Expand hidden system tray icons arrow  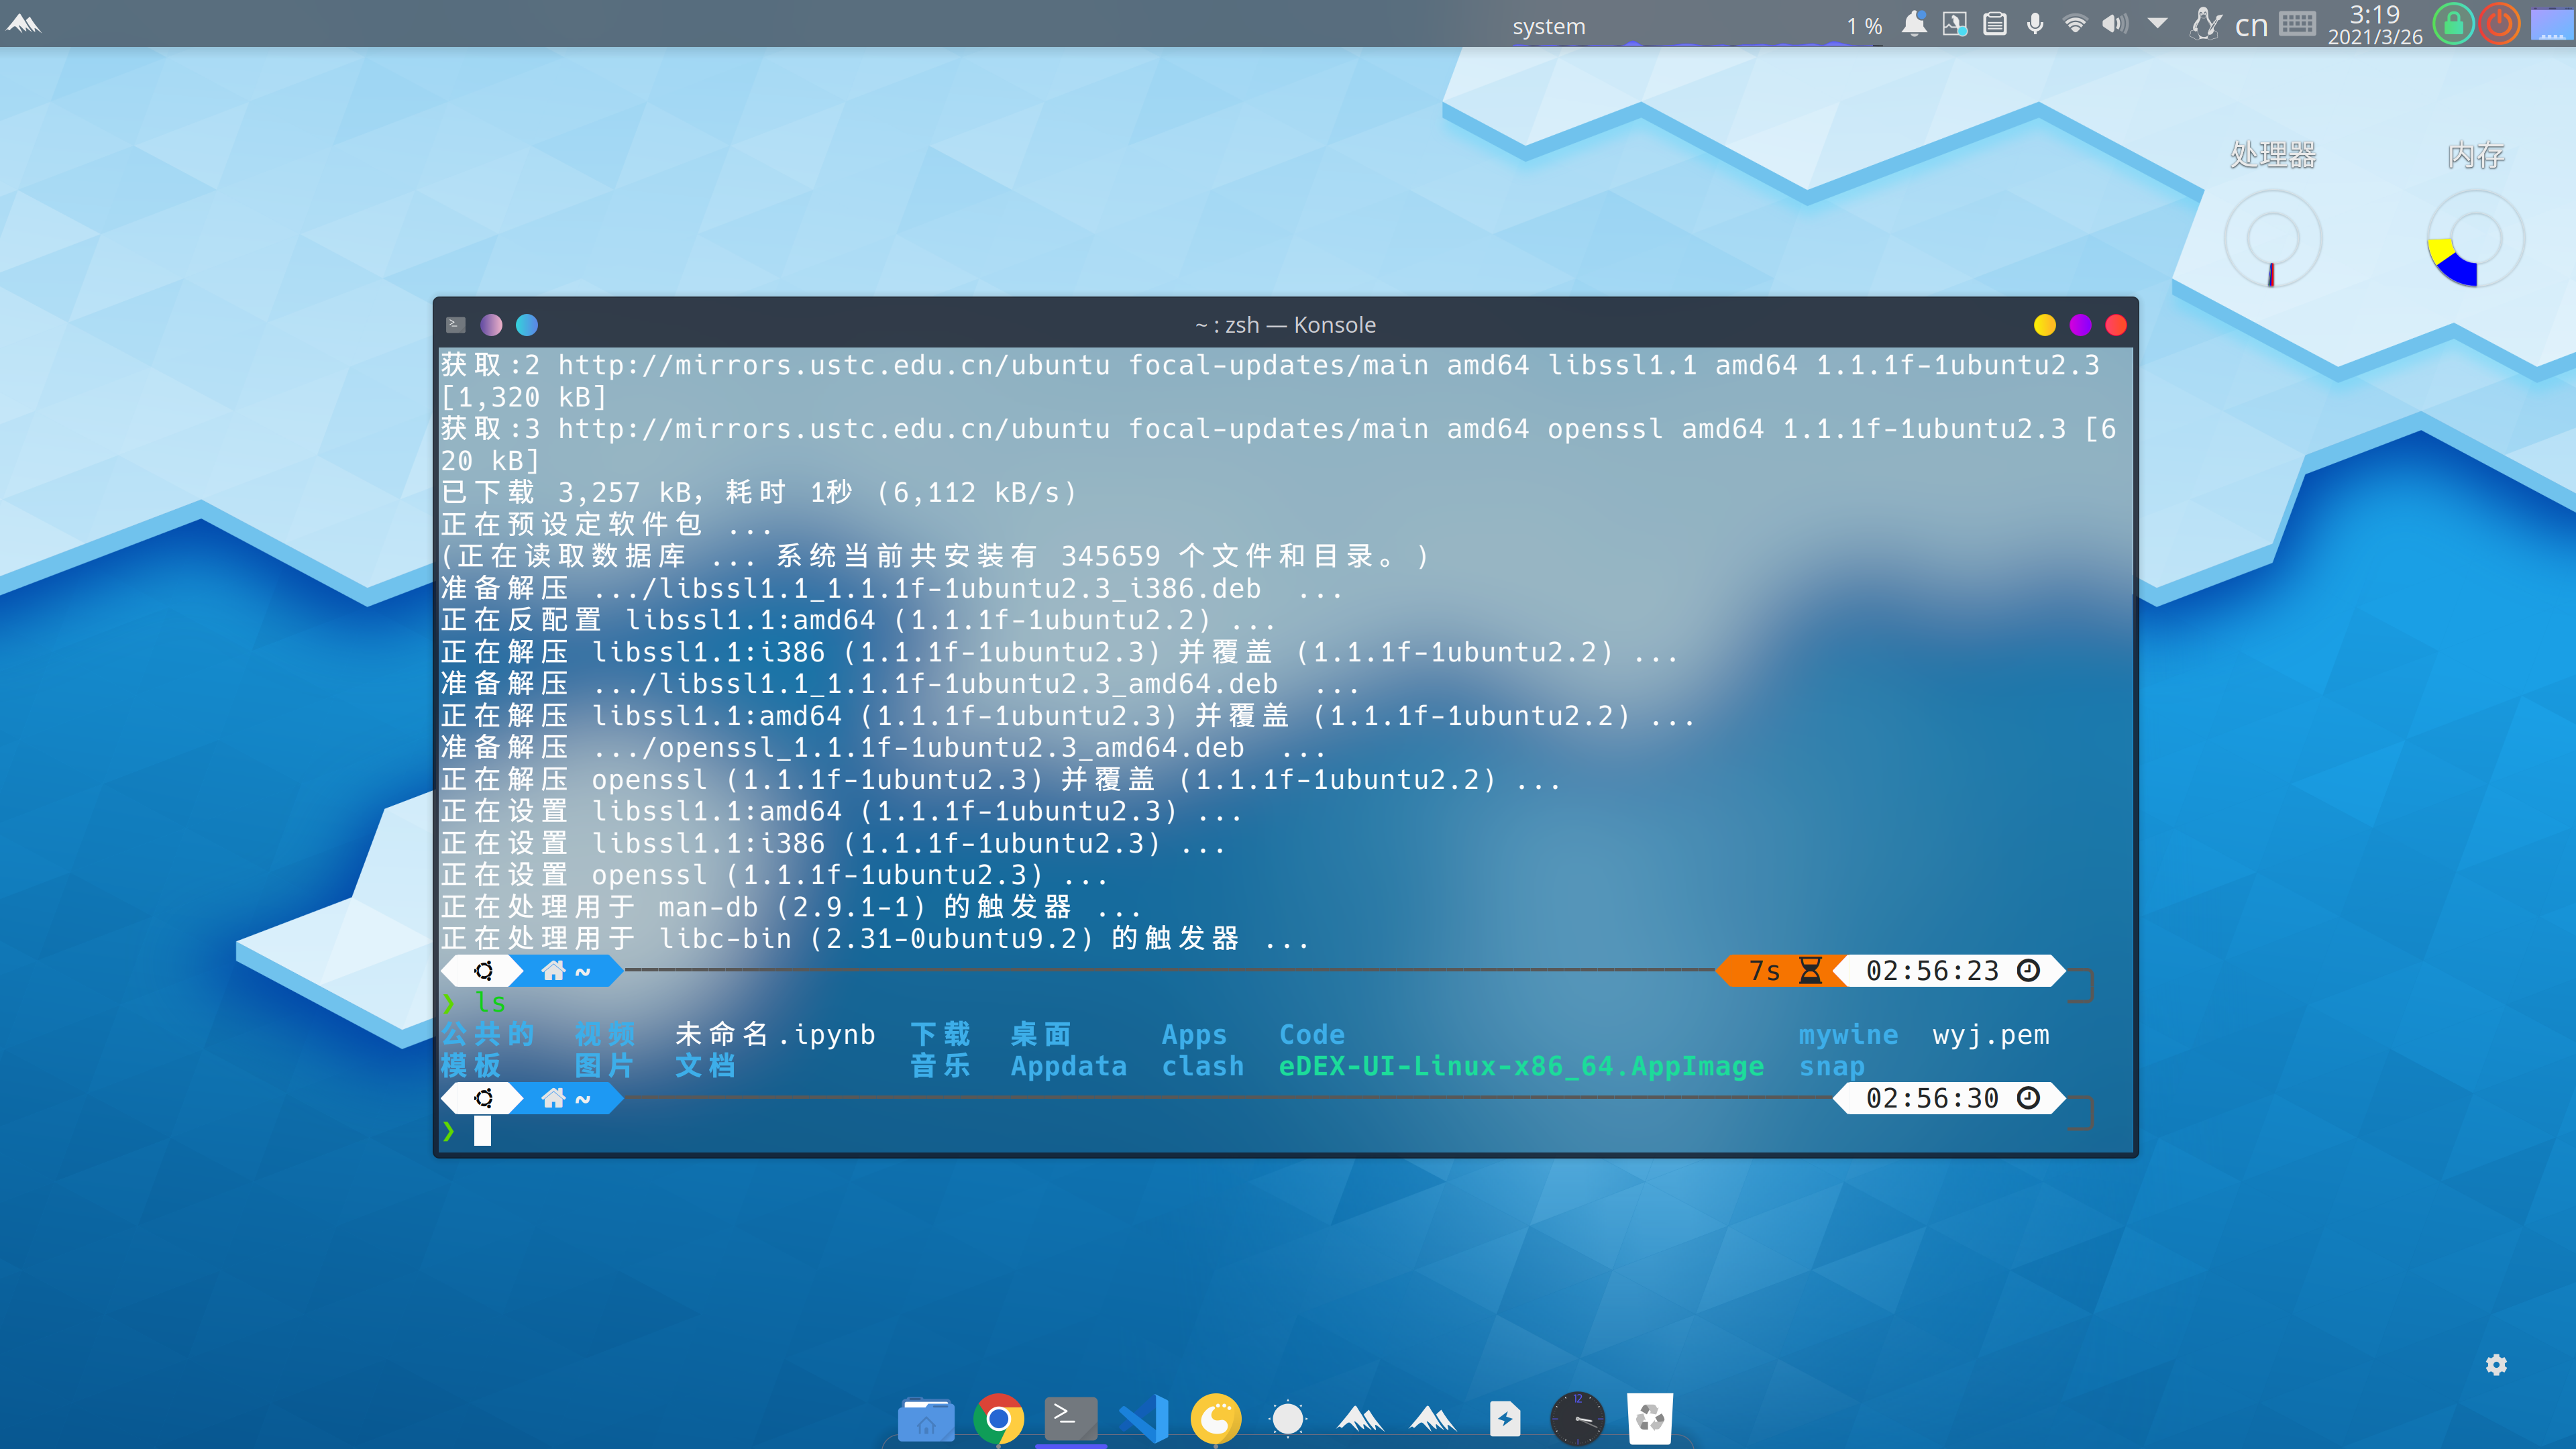[x=2157, y=23]
